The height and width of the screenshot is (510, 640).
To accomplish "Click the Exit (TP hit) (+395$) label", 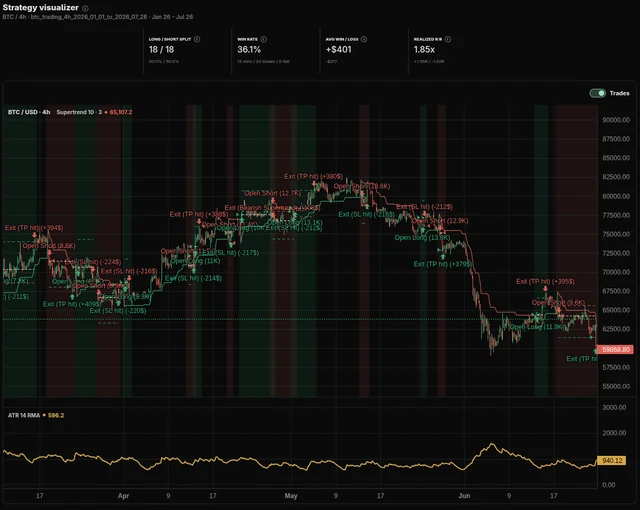I will pyautogui.click(x=545, y=282).
